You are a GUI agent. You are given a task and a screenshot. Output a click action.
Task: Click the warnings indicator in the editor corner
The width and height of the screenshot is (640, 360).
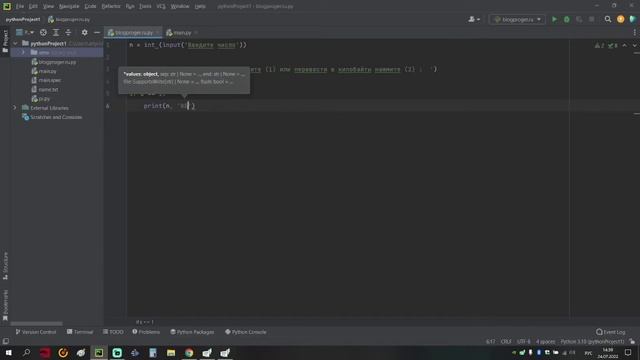pyautogui.click(x=600, y=45)
